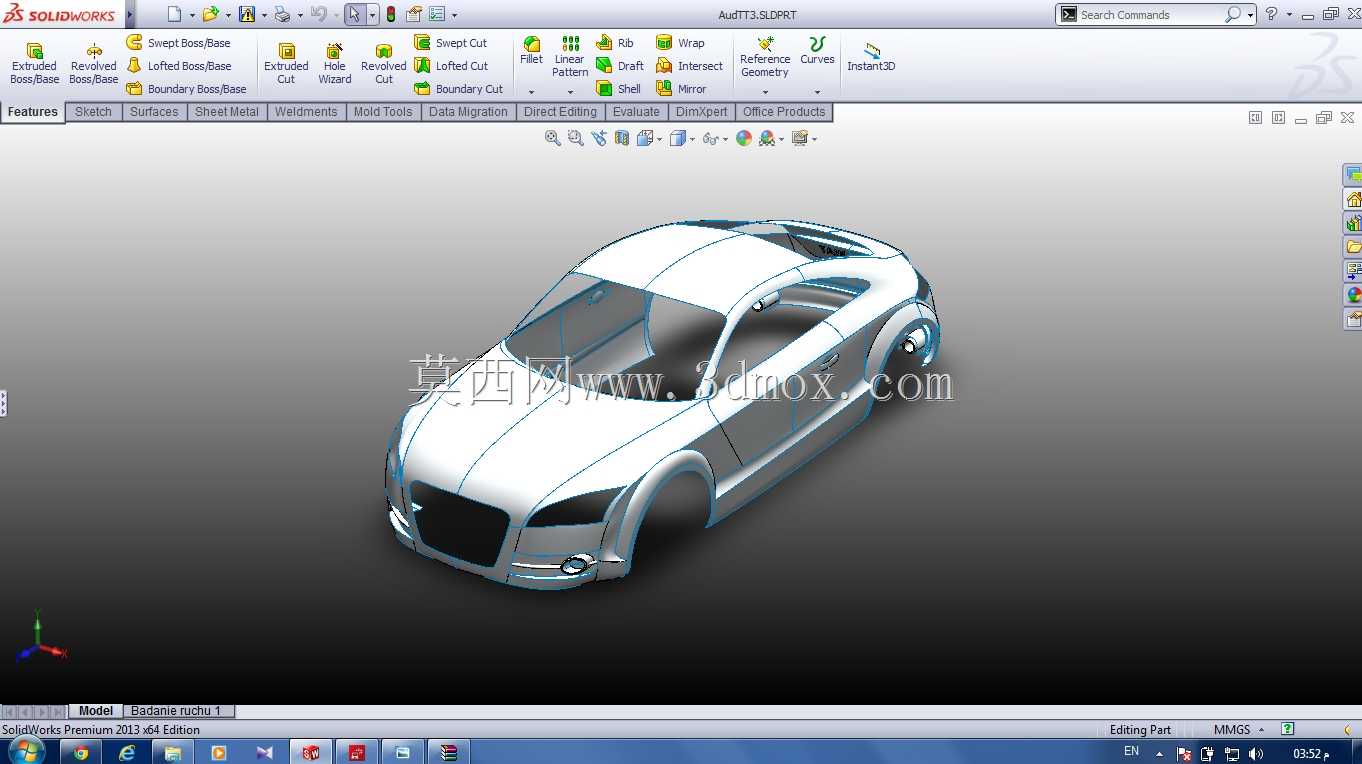Switch to the Mold Tools tab

click(x=383, y=112)
